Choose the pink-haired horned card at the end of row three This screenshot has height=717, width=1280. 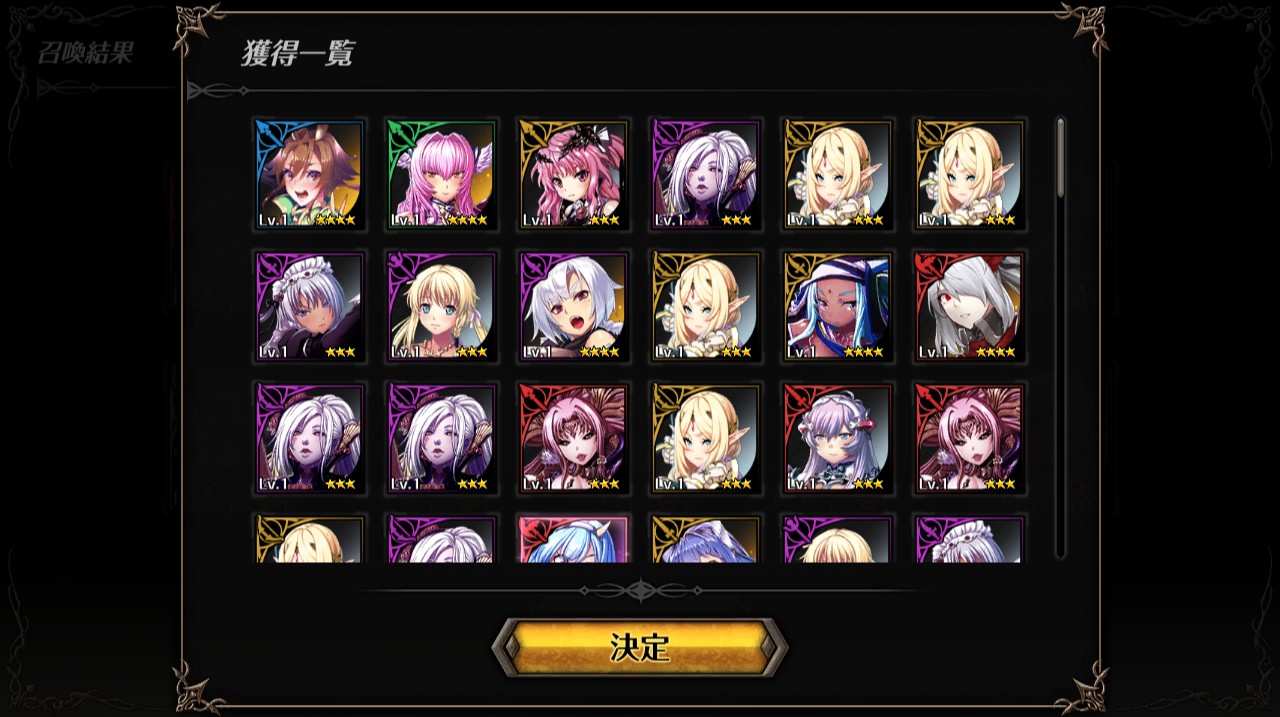click(x=970, y=439)
